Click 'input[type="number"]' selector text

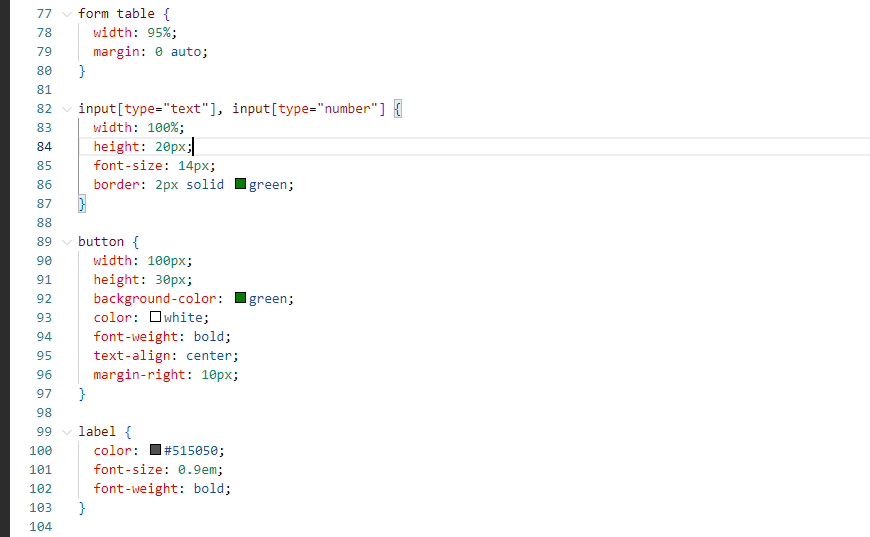point(308,109)
